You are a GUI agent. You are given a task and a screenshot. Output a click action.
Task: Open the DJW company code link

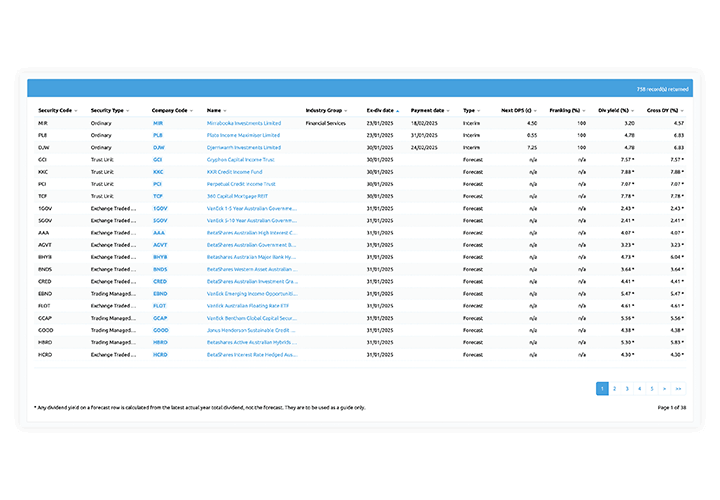click(158, 148)
